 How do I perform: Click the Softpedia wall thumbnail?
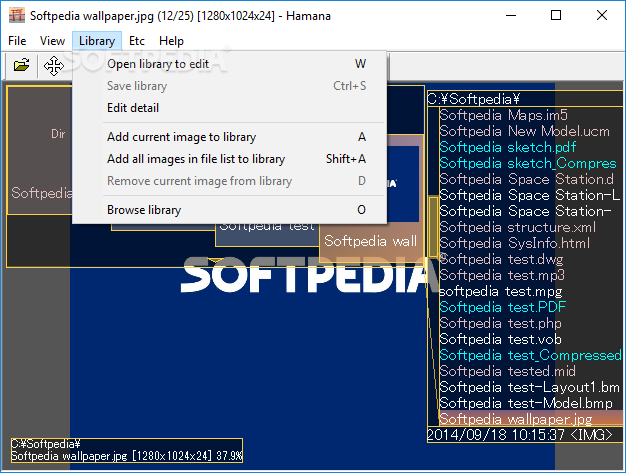[370, 241]
